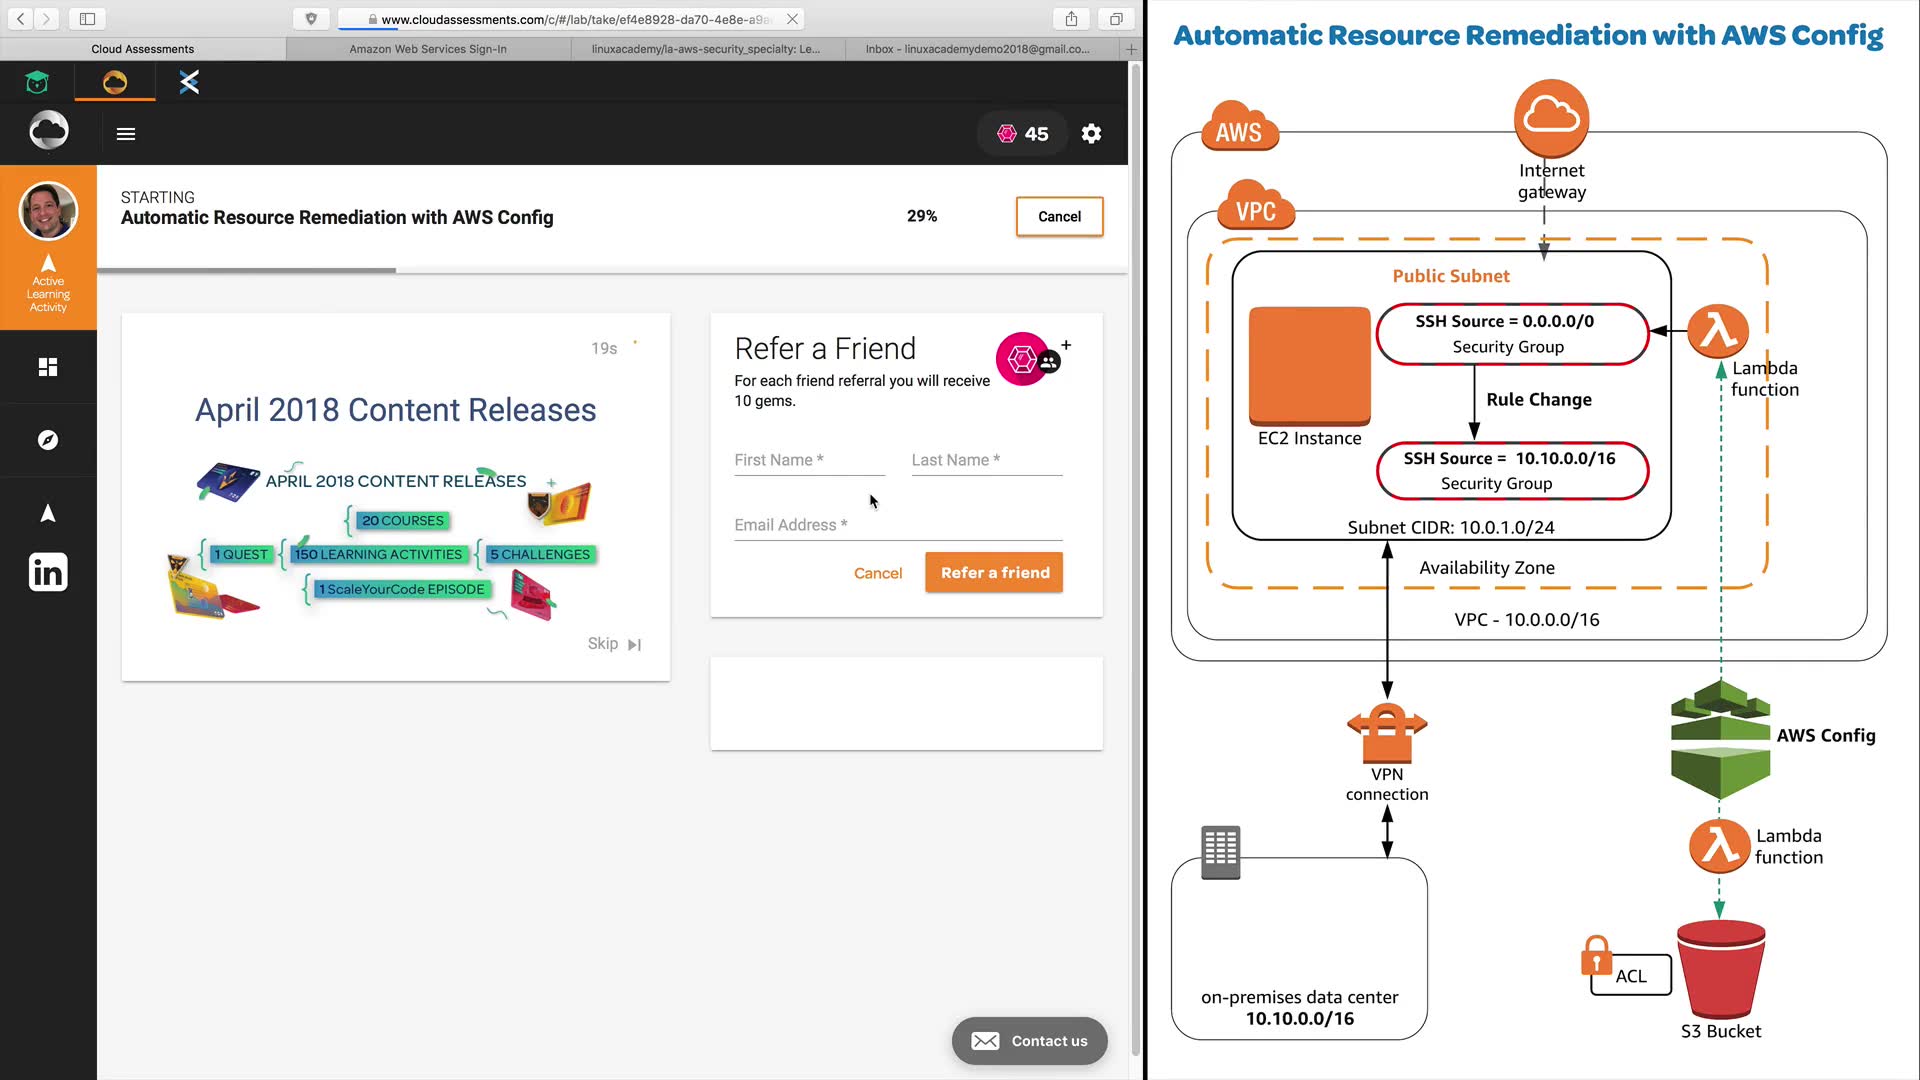Click the compass explore icon in sidebar
Image resolution: width=1920 pixels, height=1080 pixels.
point(48,440)
